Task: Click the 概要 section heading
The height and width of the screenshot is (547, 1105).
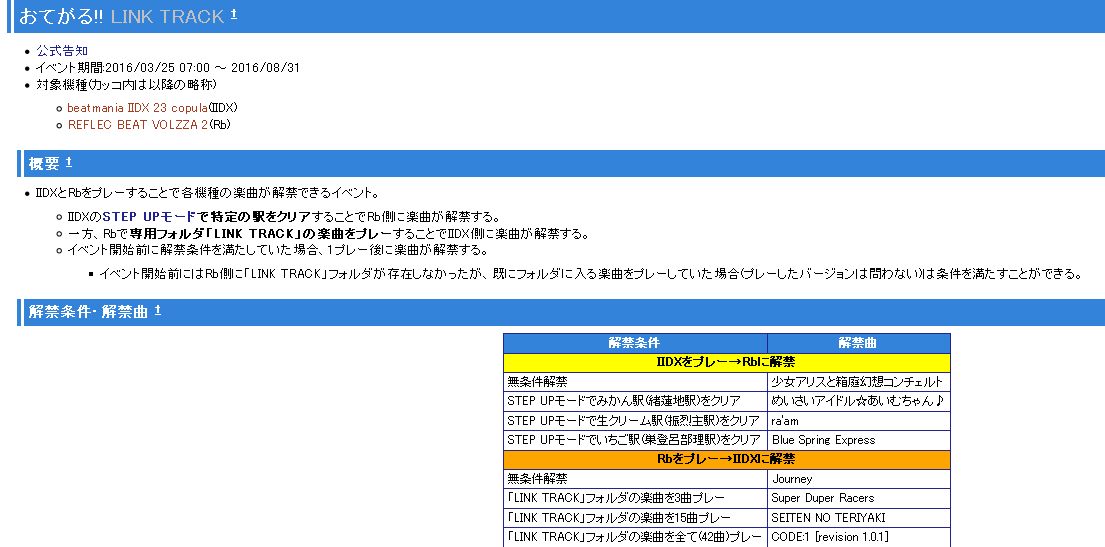Action: click(x=44, y=164)
